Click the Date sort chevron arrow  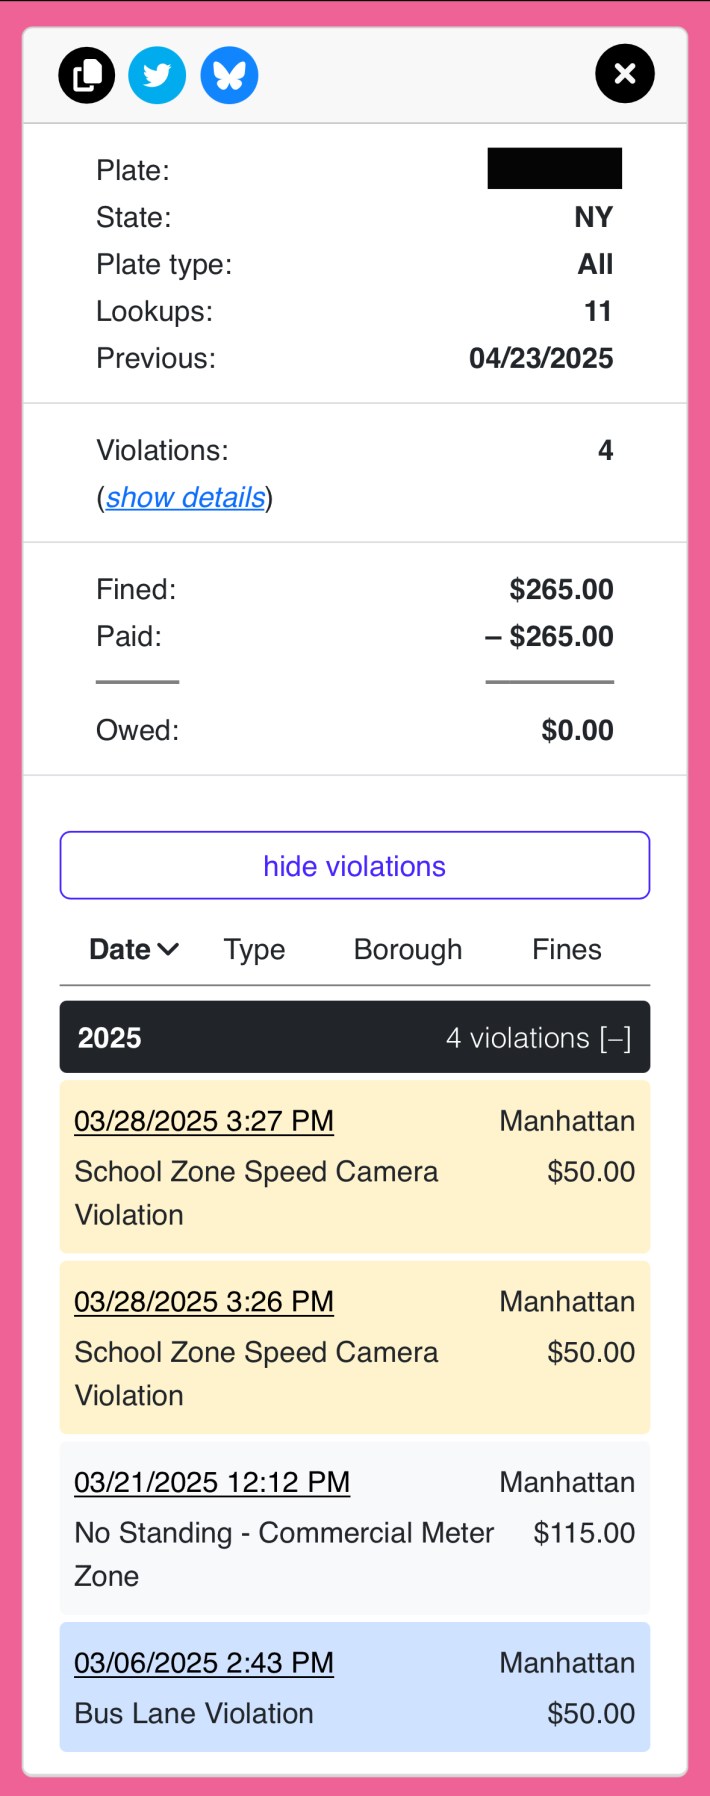168,949
